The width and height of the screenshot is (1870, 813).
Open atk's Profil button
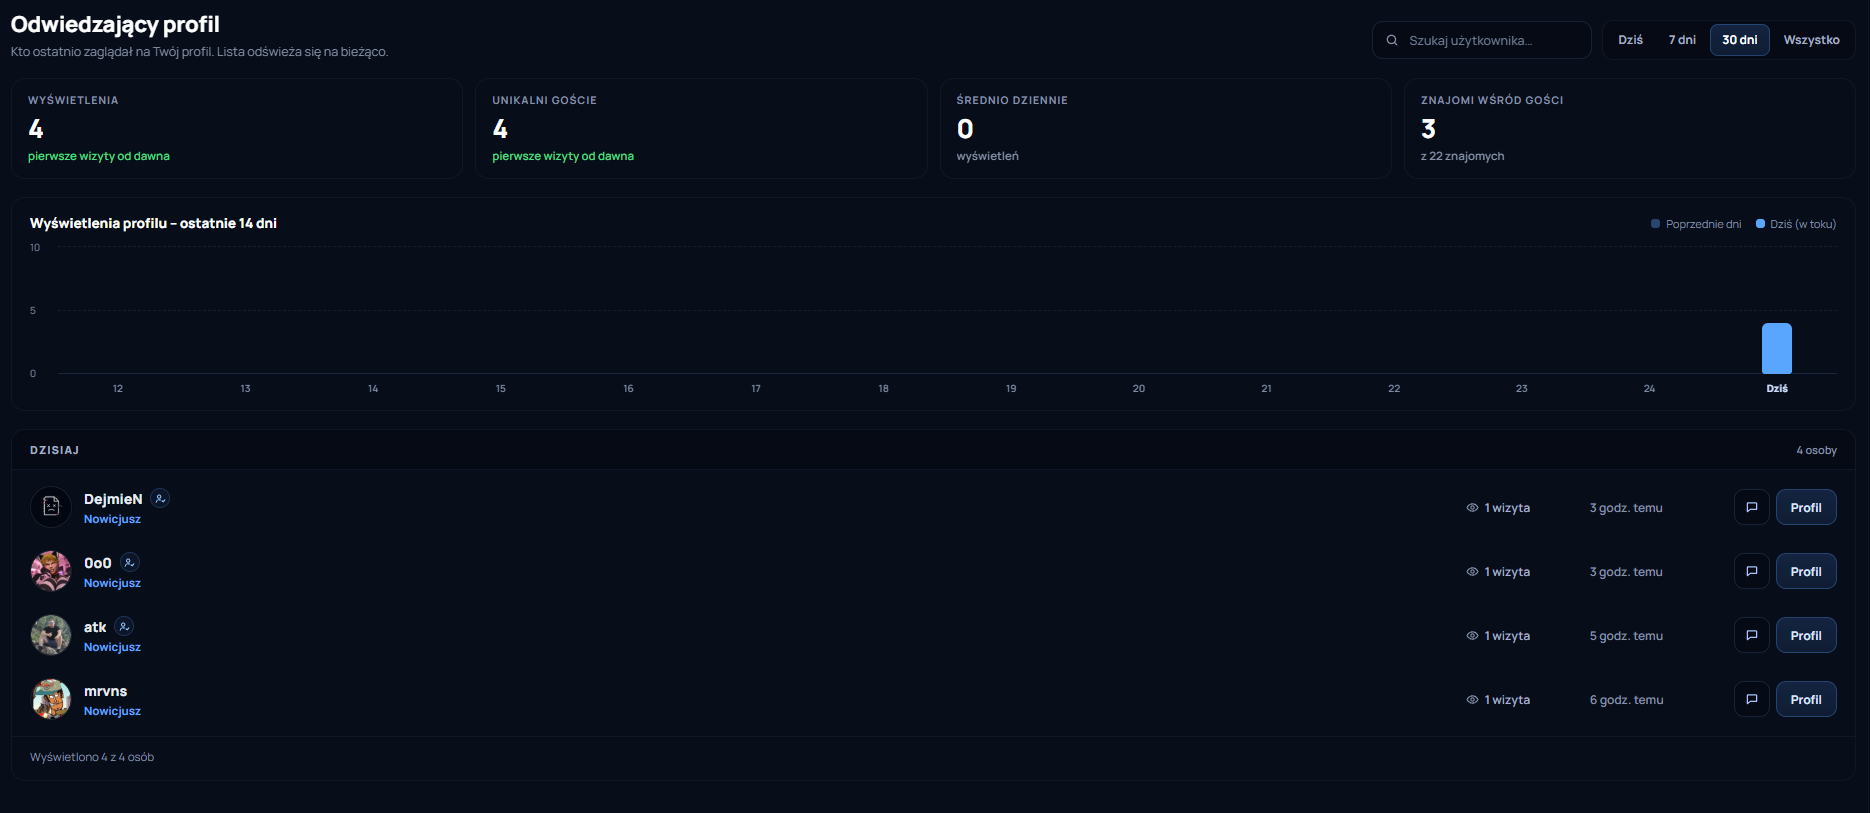click(1806, 635)
